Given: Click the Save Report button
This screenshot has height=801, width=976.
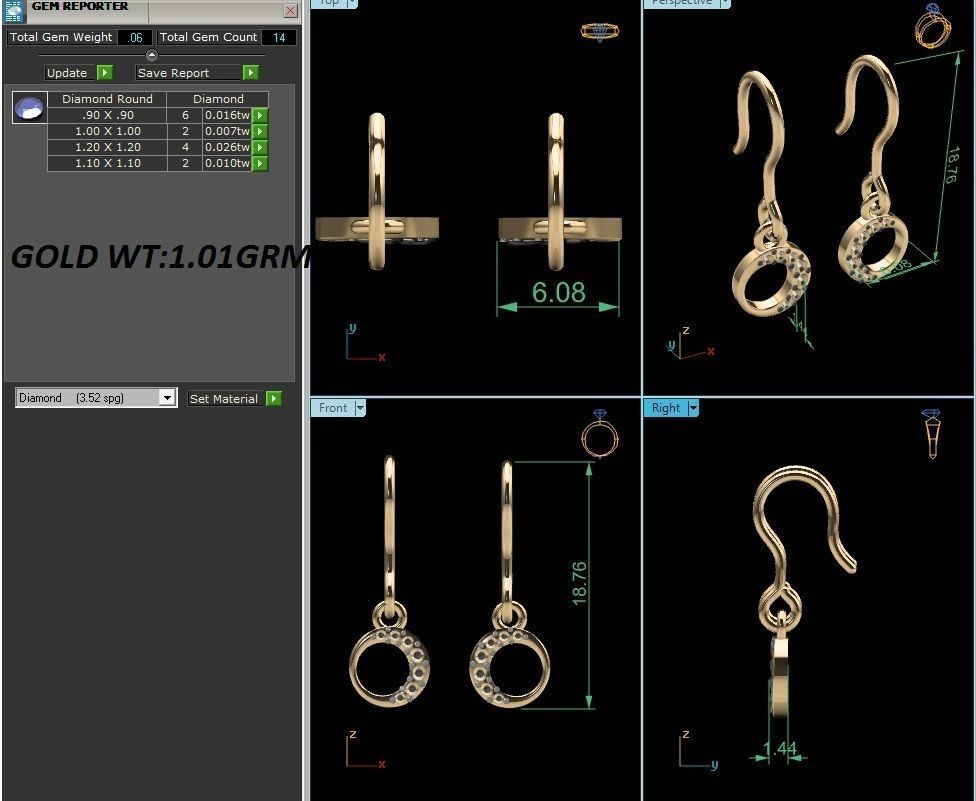Looking at the screenshot, I should coord(187,73).
